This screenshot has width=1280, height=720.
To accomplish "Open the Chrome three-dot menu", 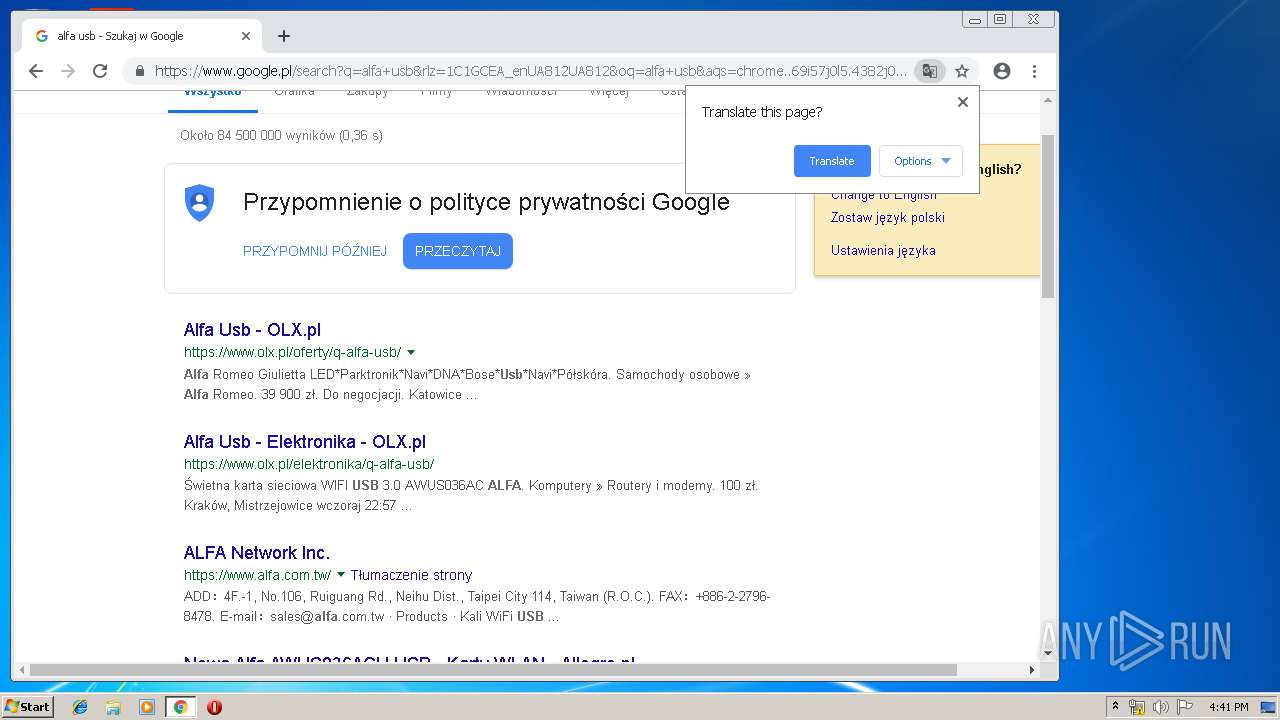I will 1034,71.
